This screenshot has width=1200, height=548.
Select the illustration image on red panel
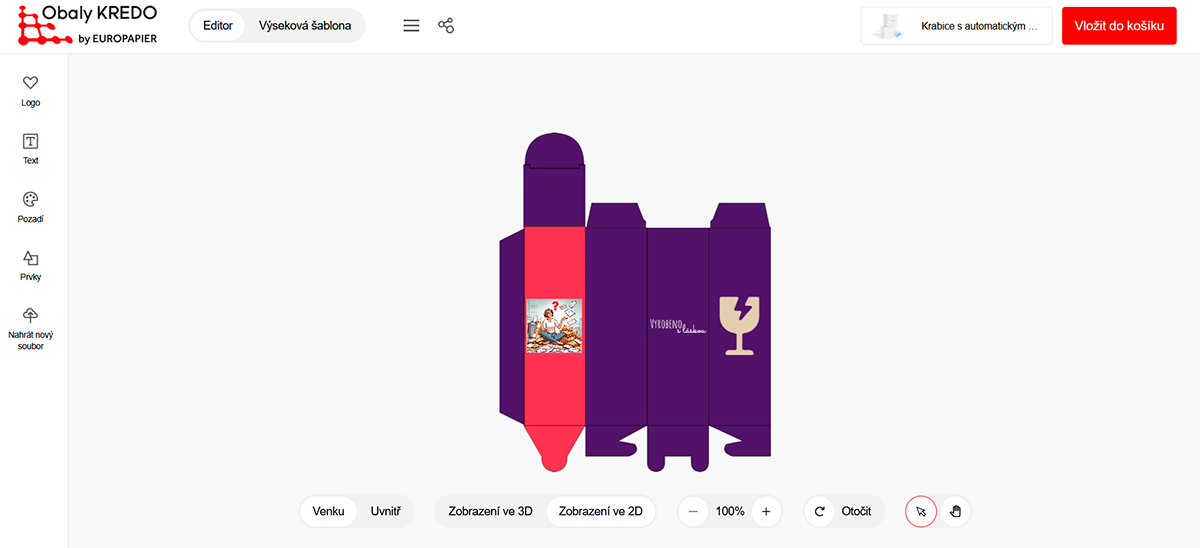coord(555,325)
